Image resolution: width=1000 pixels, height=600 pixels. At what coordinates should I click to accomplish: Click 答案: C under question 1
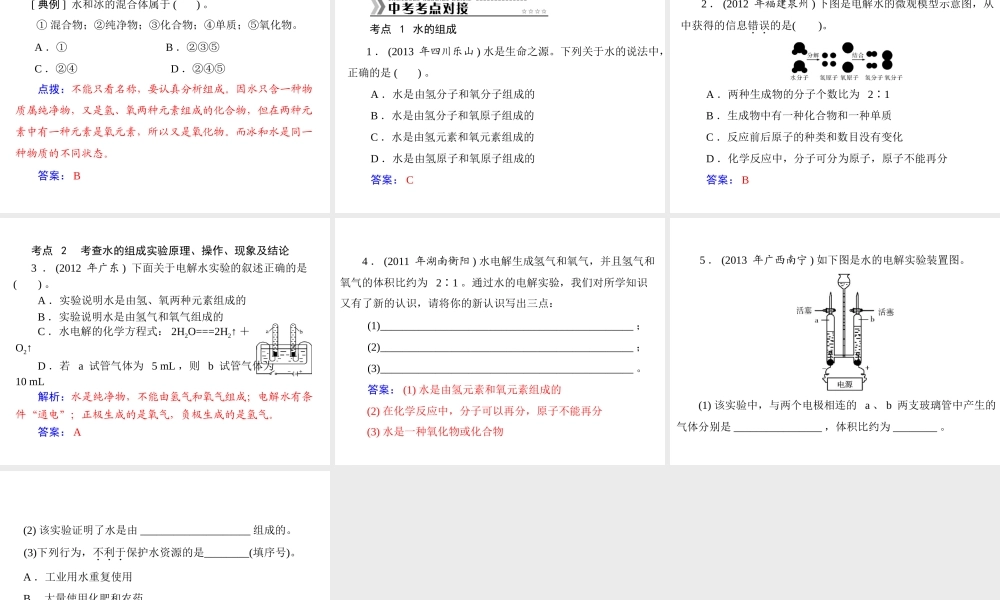pyautogui.click(x=392, y=180)
